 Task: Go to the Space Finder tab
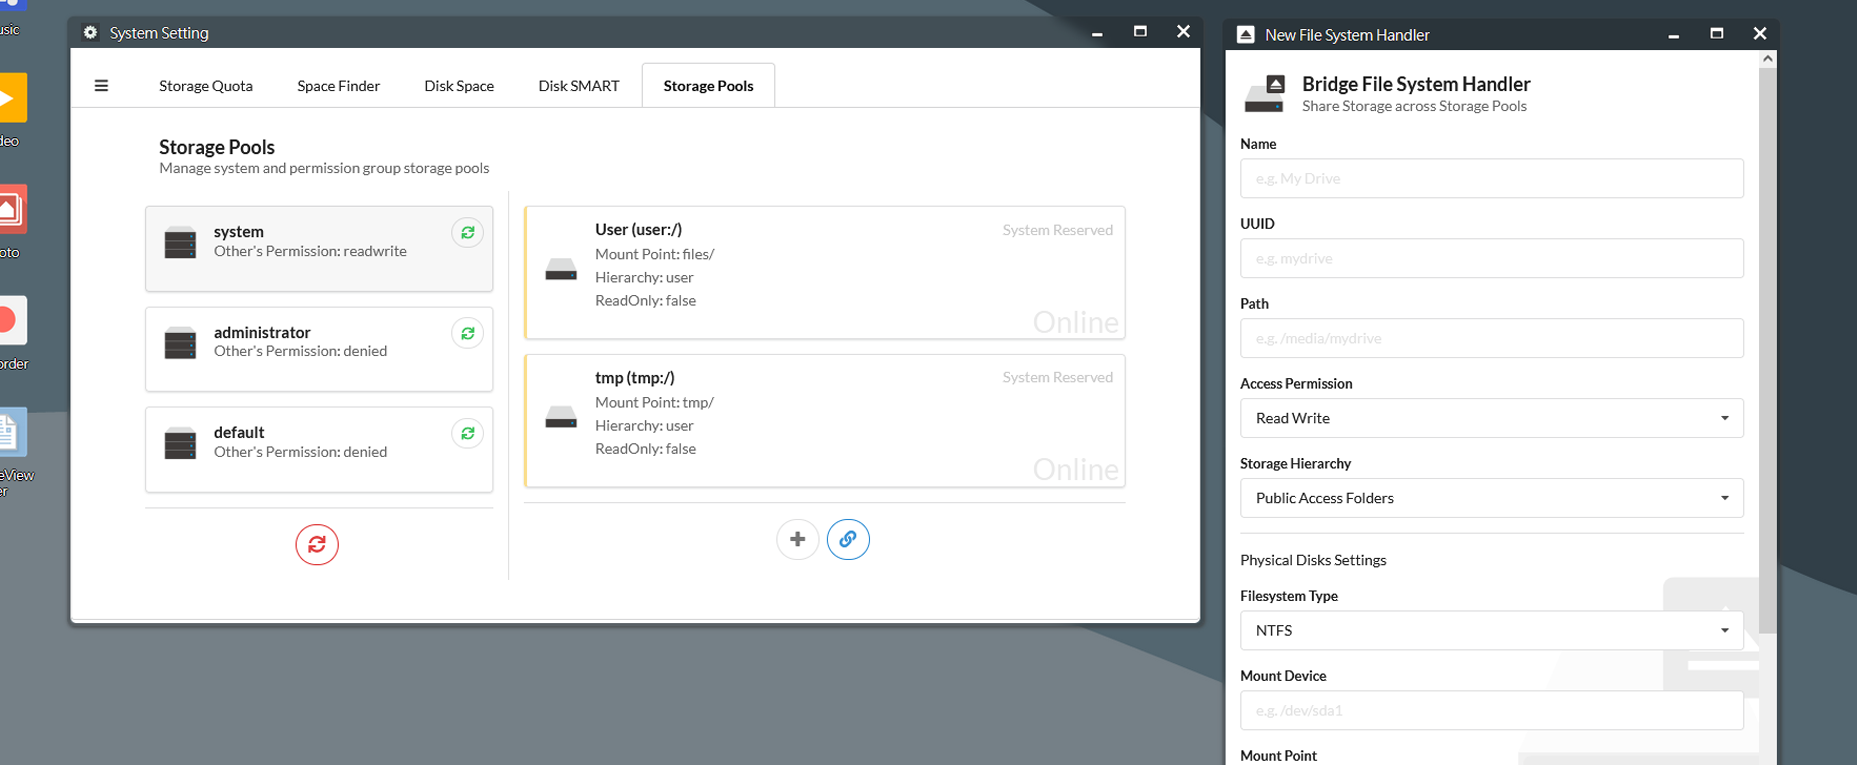(x=338, y=86)
